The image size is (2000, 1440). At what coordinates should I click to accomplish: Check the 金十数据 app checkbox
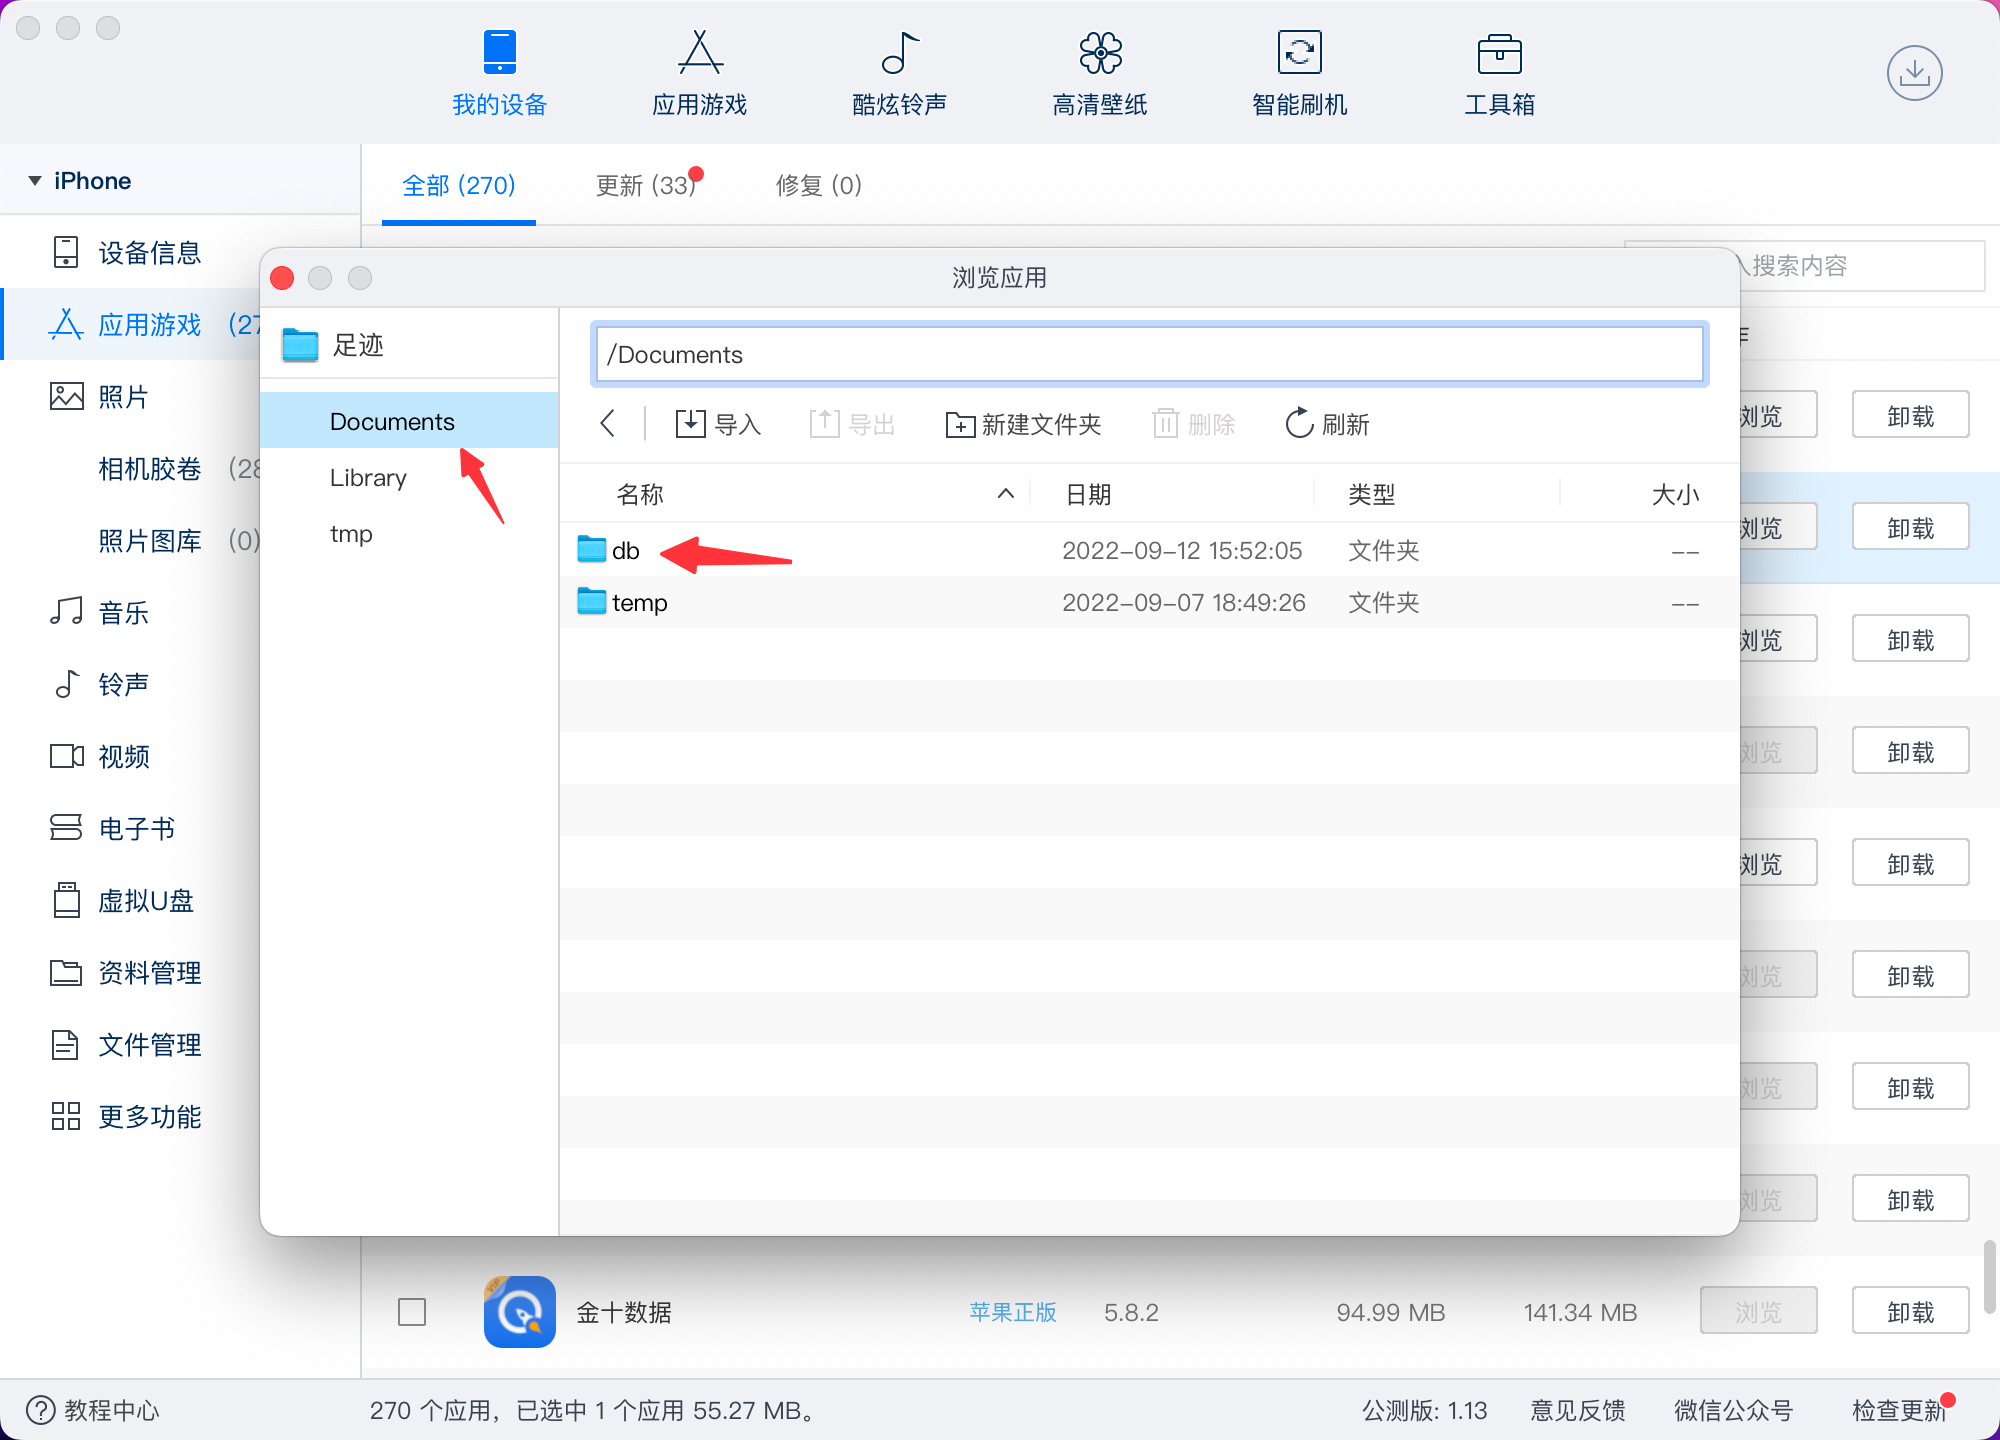tap(412, 1312)
